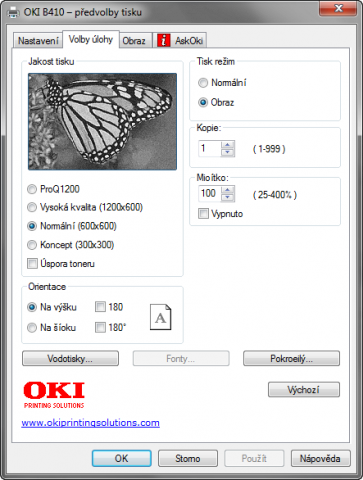Select ProQ1200 print quality
This screenshot has width=363, height=480.
[x=53, y=189]
